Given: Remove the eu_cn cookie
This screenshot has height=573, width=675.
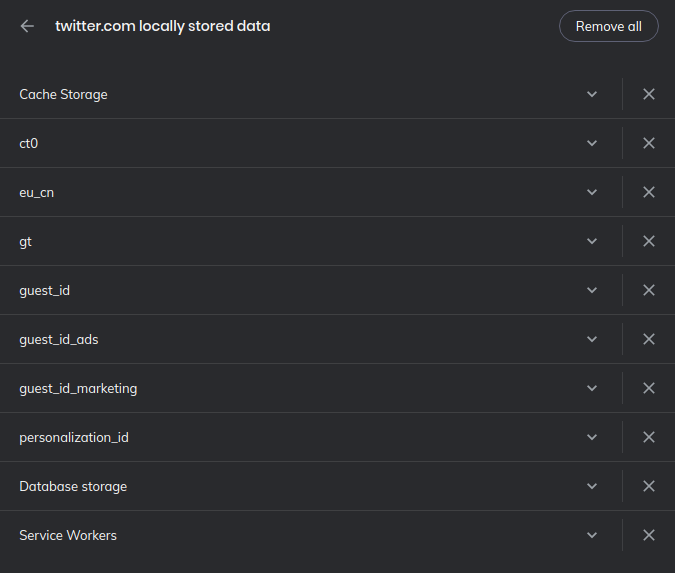Looking at the screenshot, I should coord(649,192).
